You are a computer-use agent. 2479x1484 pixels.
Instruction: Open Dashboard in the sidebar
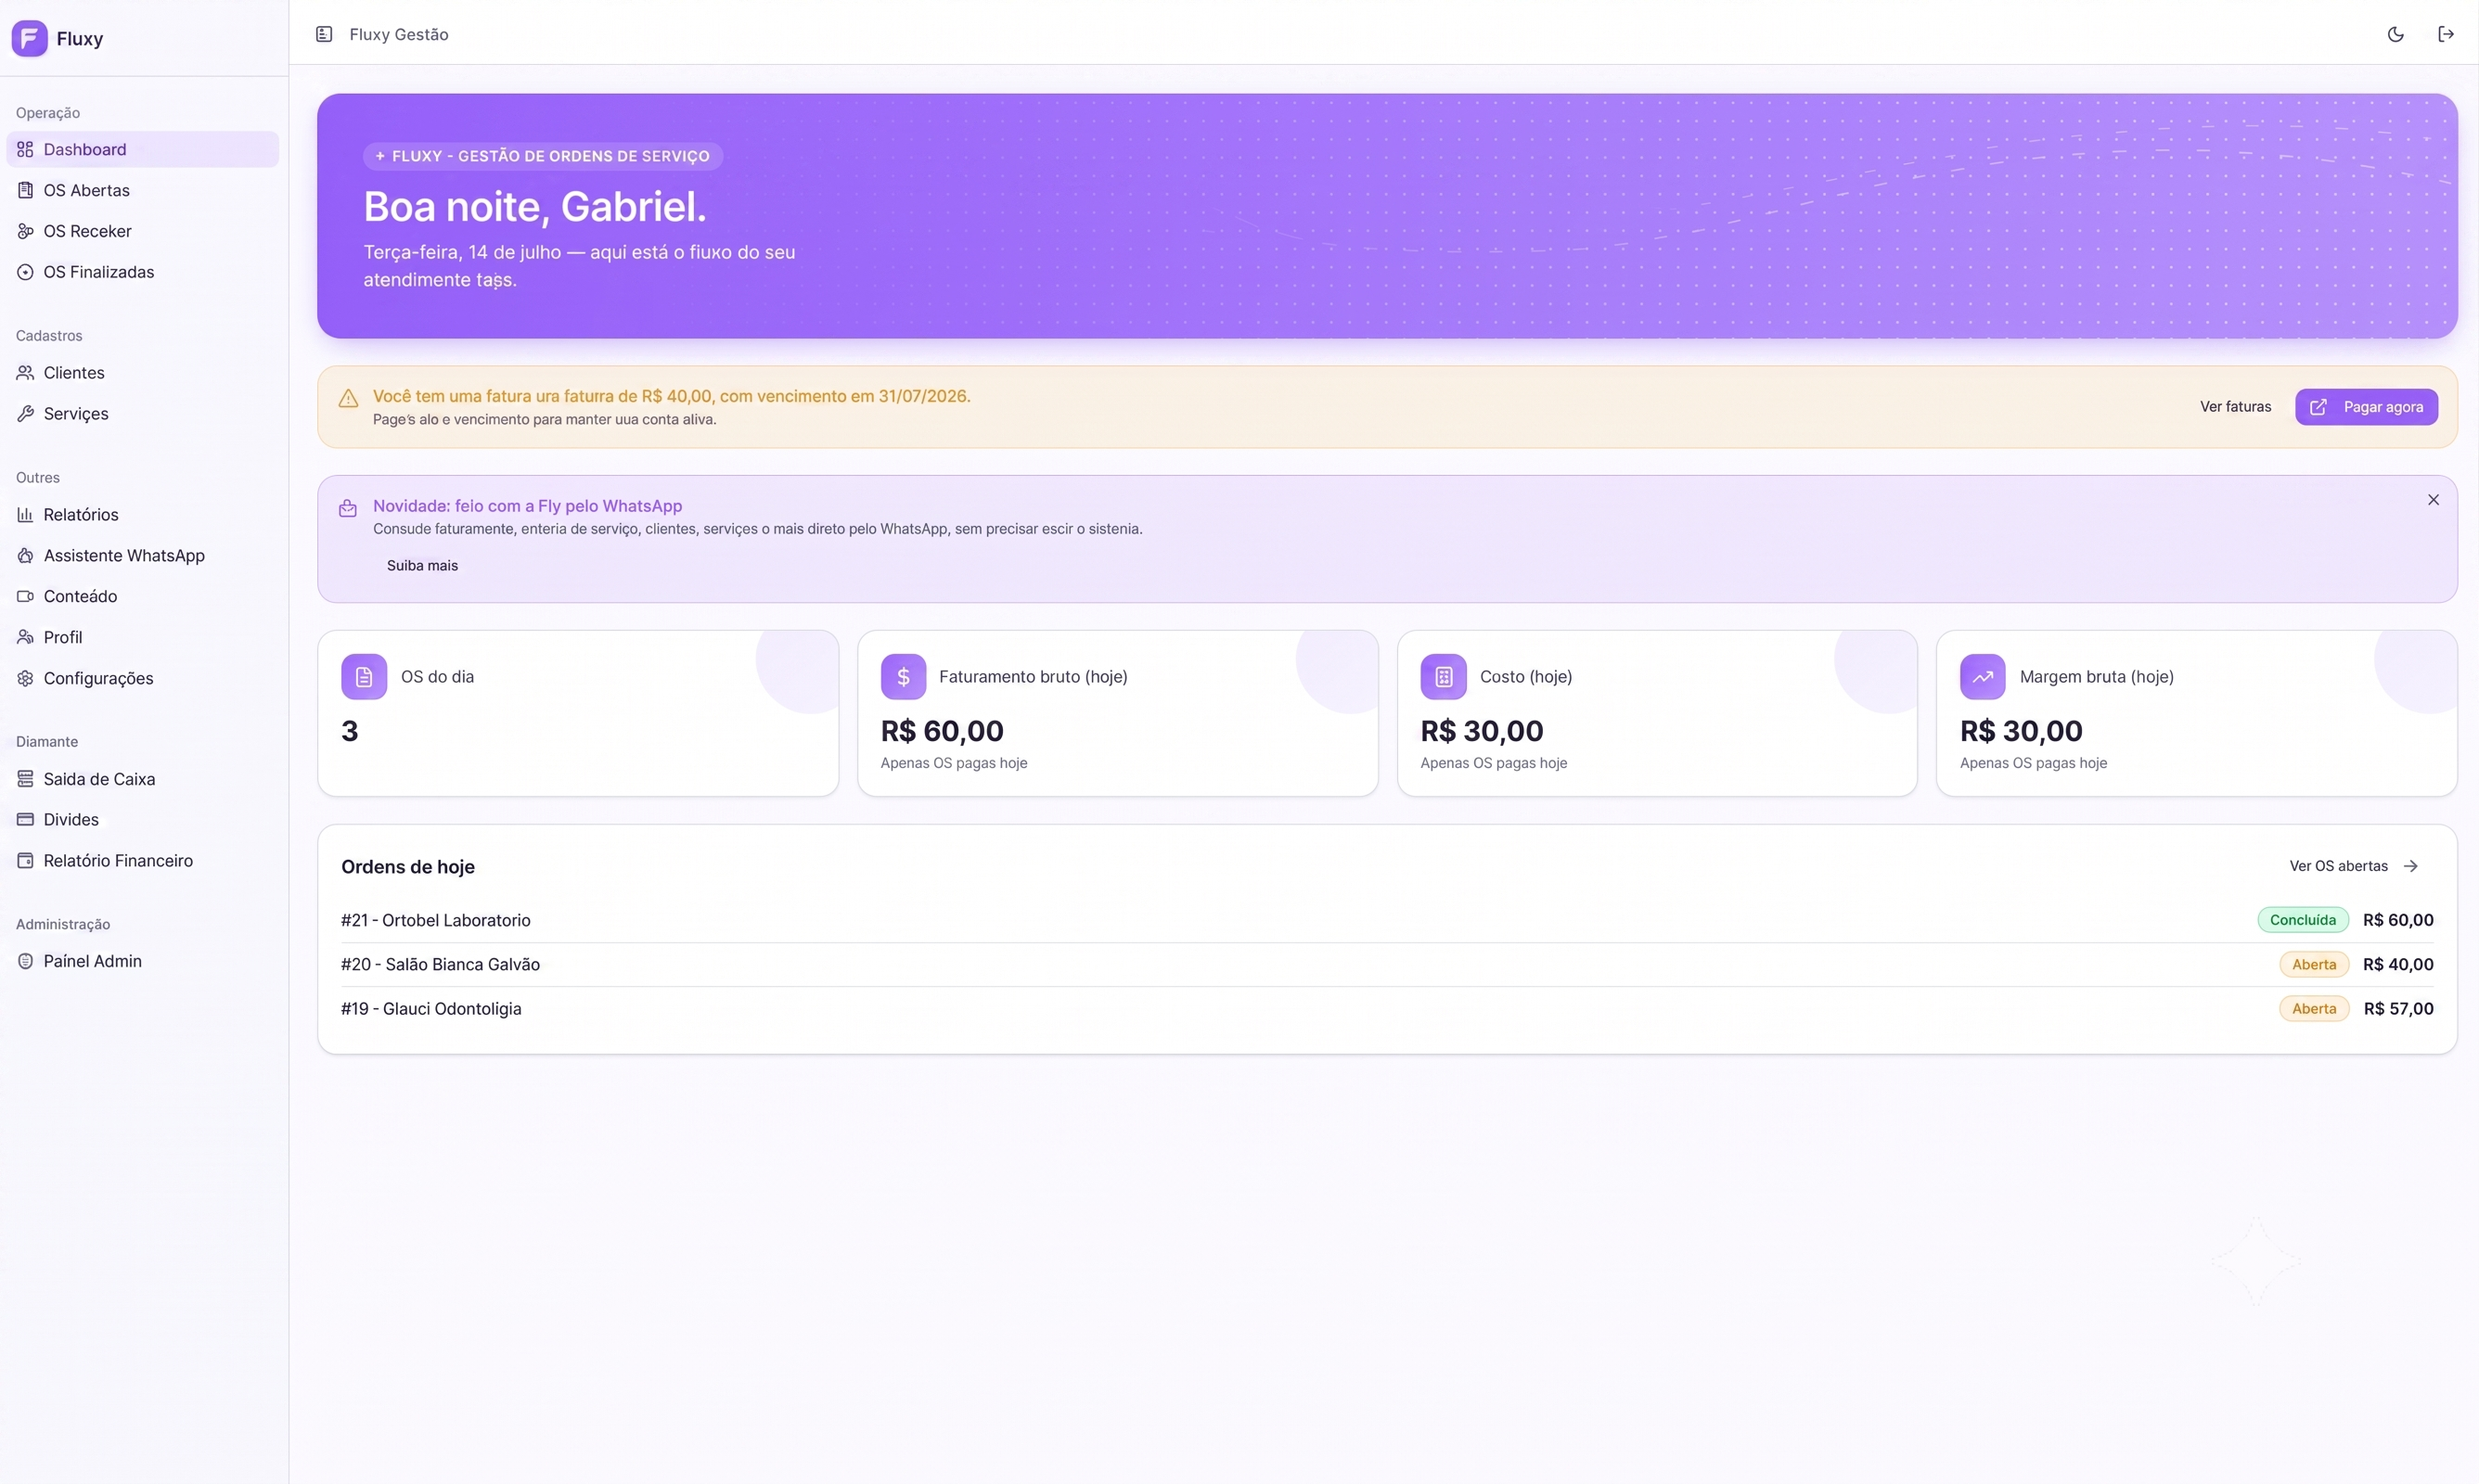tap(142, 149)
